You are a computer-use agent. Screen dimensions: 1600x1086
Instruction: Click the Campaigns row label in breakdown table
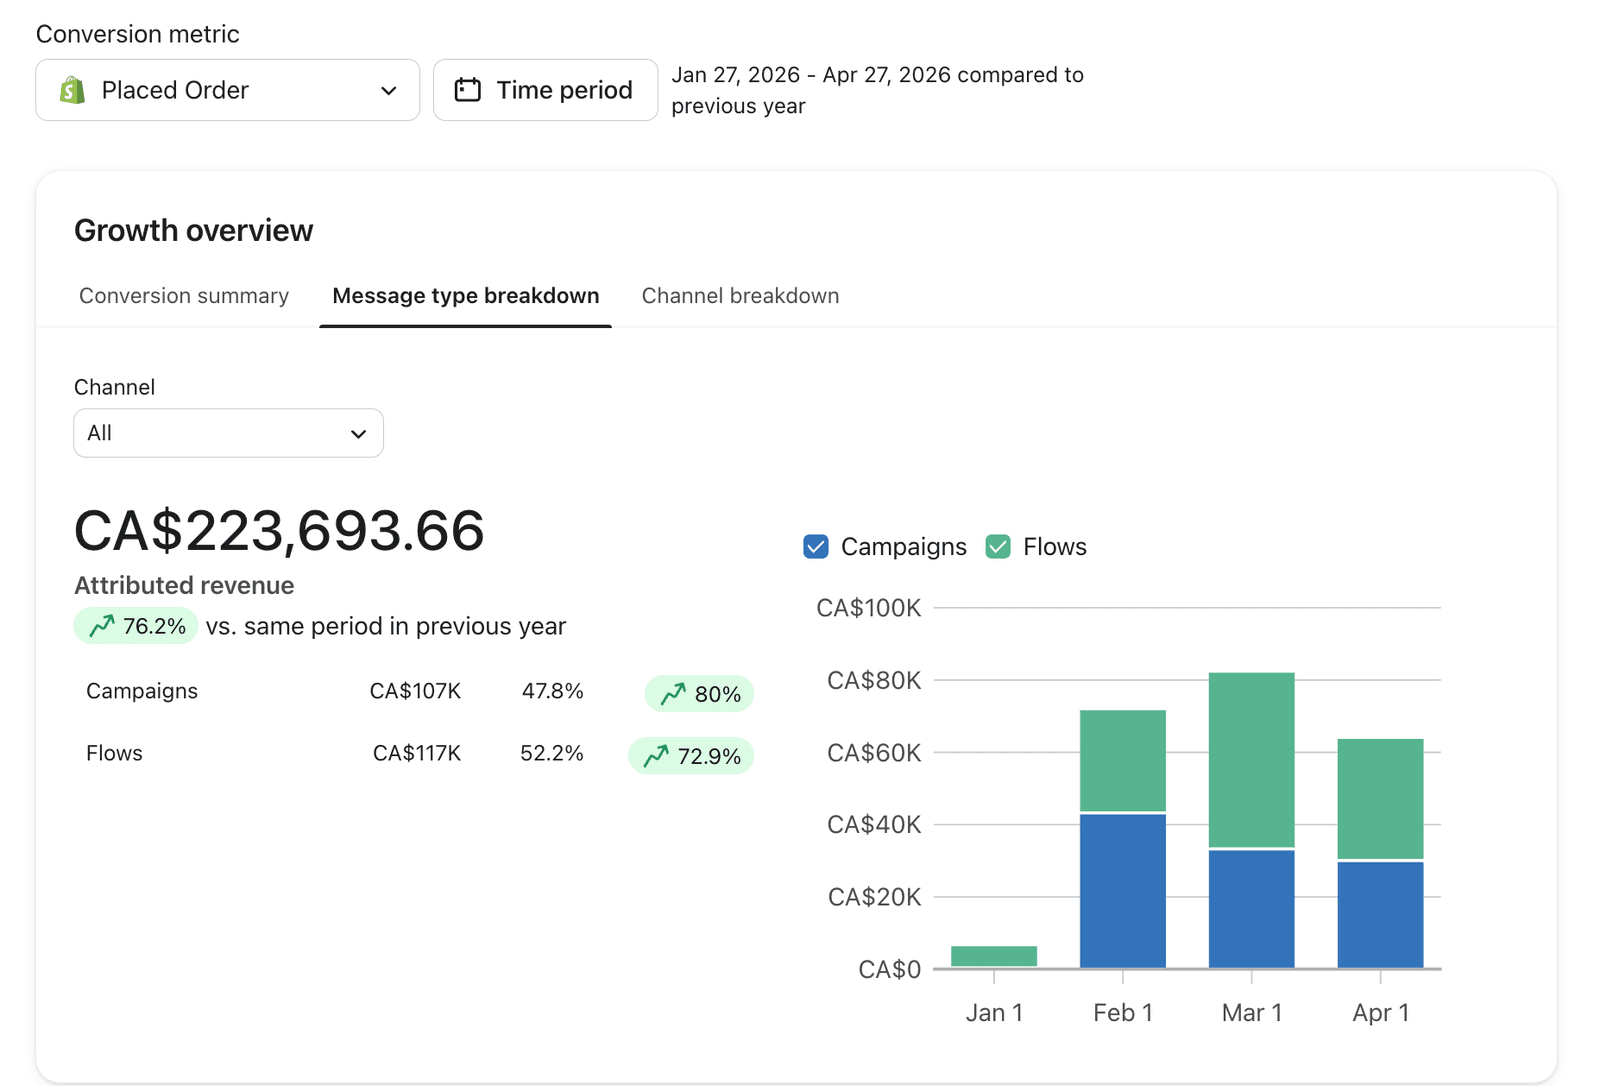coord(142,691)
